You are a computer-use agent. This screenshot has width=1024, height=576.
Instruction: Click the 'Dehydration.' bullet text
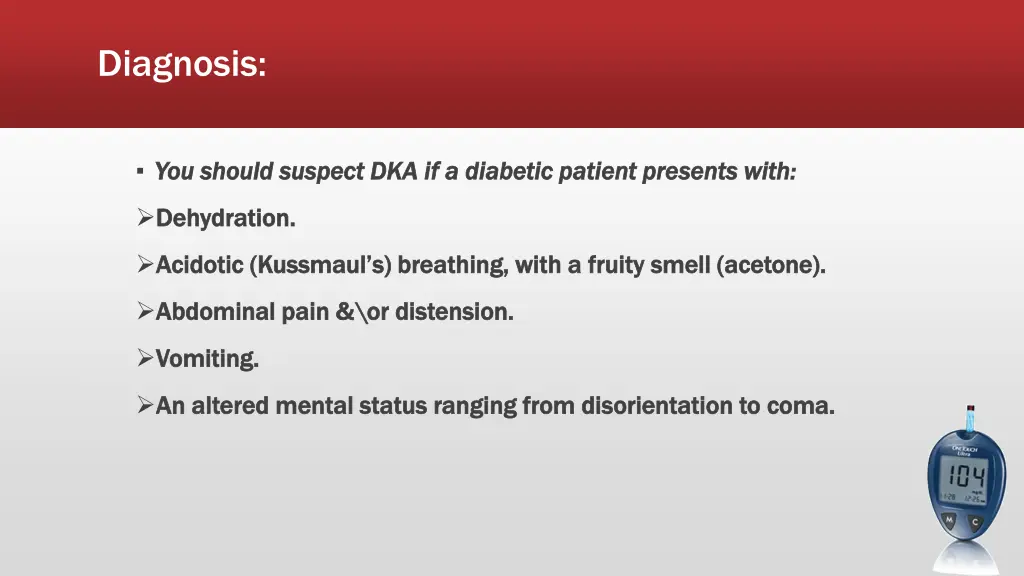[225, 218]
